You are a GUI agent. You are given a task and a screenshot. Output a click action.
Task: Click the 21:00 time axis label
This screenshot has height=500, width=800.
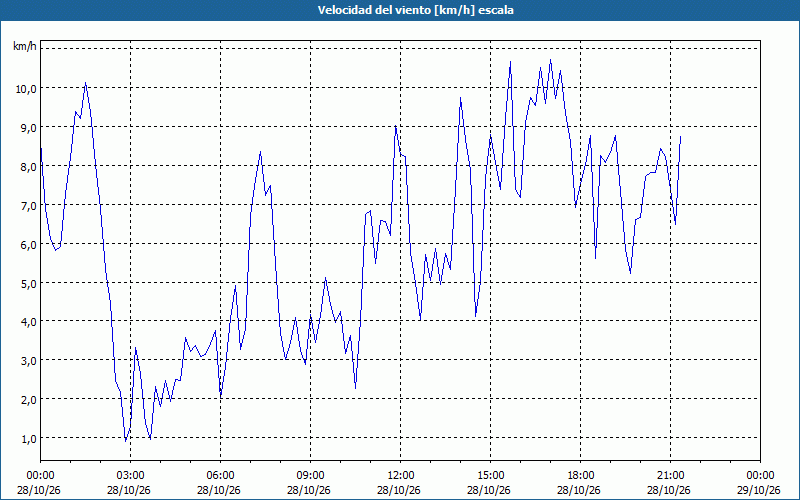670,476
